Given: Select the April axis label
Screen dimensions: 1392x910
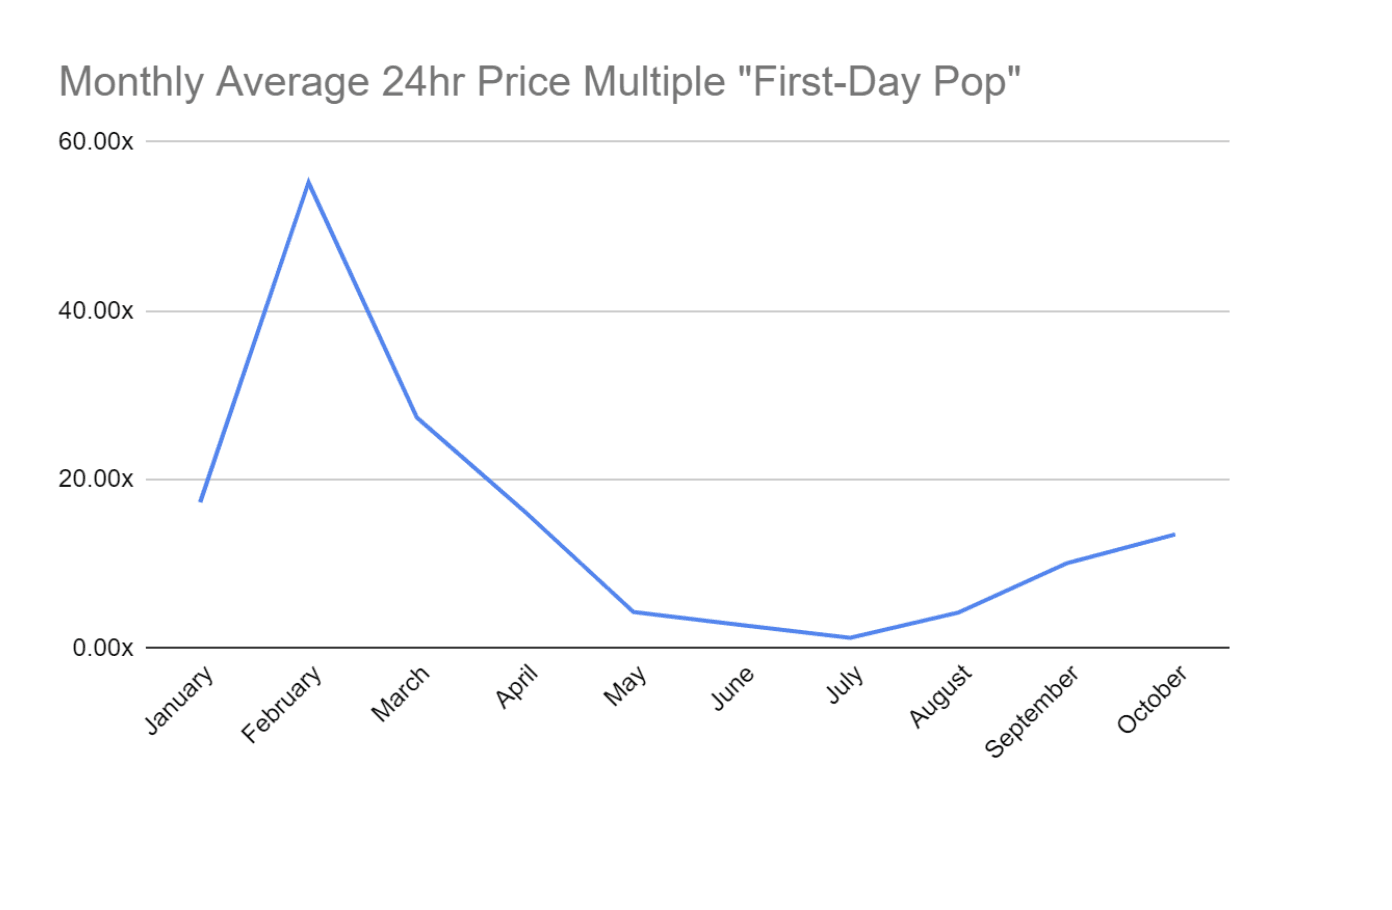Looking at the screenshot, I should coord(517,687).
